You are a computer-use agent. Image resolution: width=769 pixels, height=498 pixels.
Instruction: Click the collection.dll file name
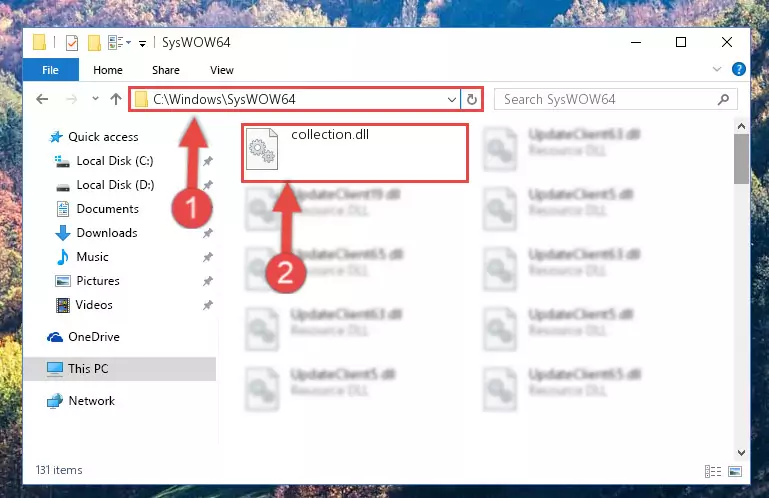[x=330, y=134]
